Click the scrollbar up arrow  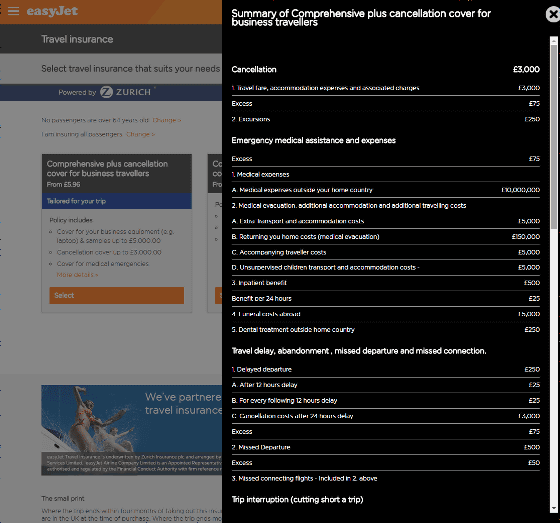(x=554, y=41)
